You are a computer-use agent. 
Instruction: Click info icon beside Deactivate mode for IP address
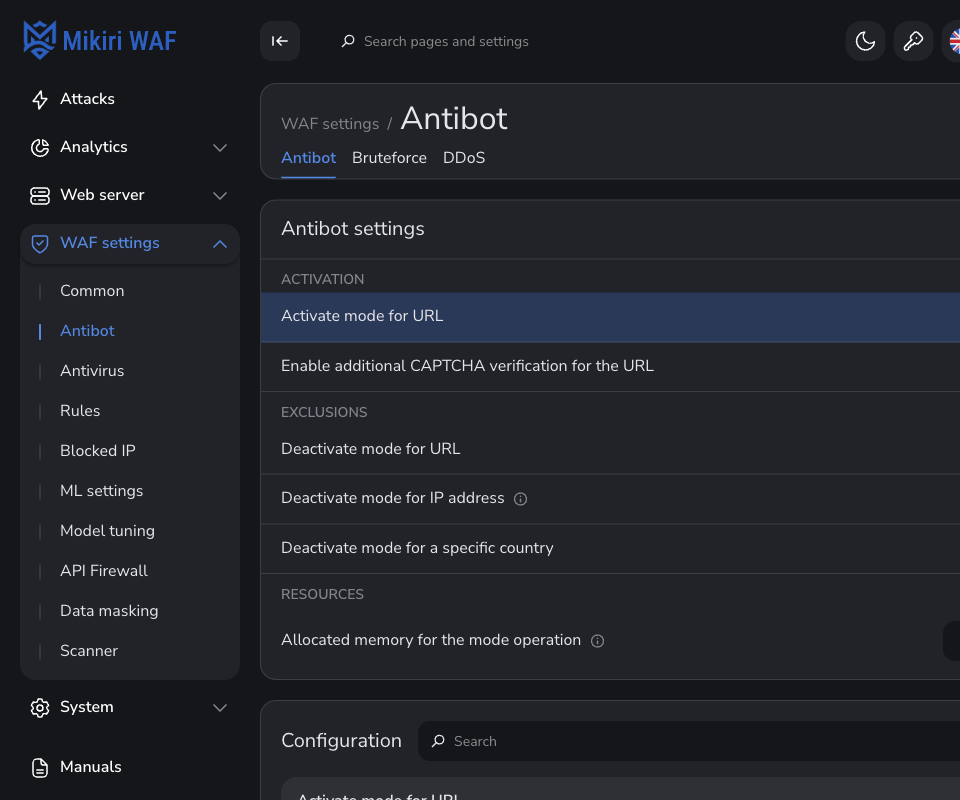(x=520, y=499)
